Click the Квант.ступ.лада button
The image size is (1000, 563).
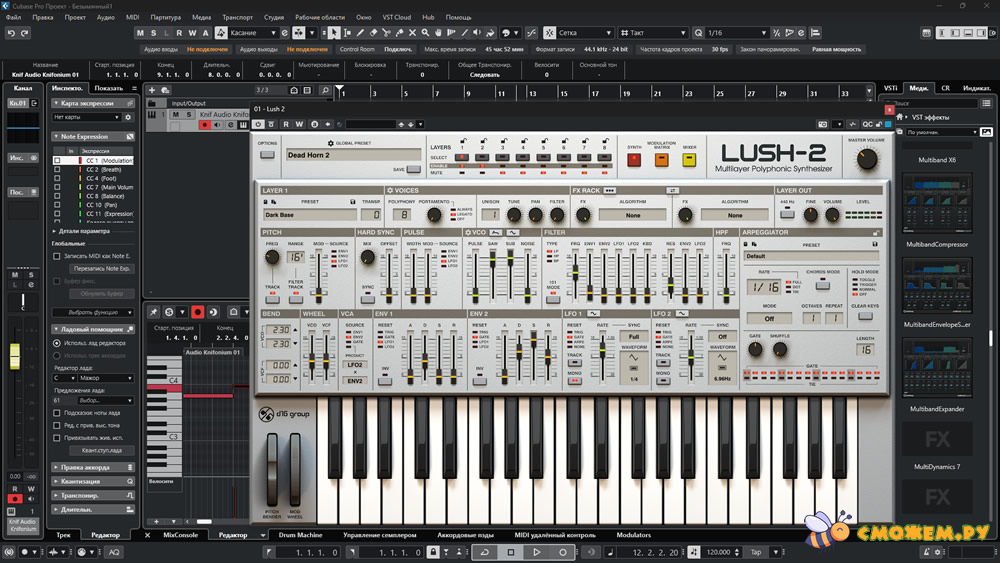point(101,451)
